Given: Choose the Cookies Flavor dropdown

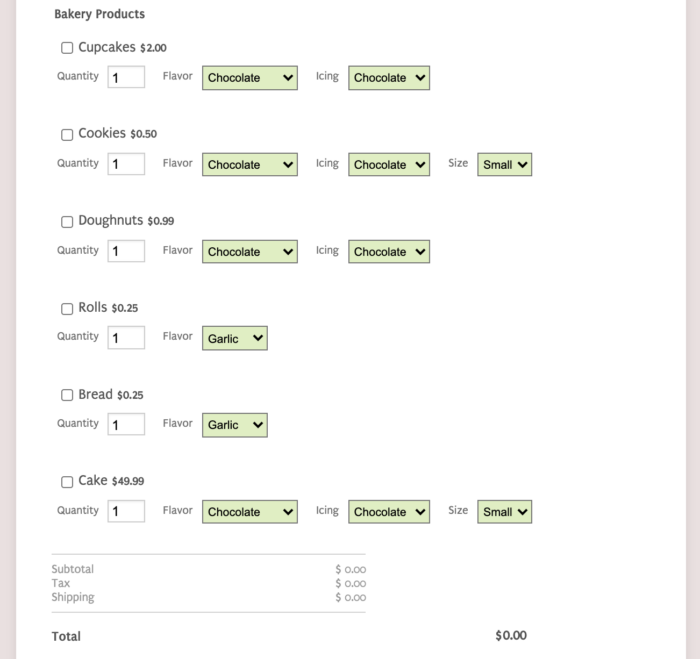Looking at the screenshot, I should (x=249, y=165).
